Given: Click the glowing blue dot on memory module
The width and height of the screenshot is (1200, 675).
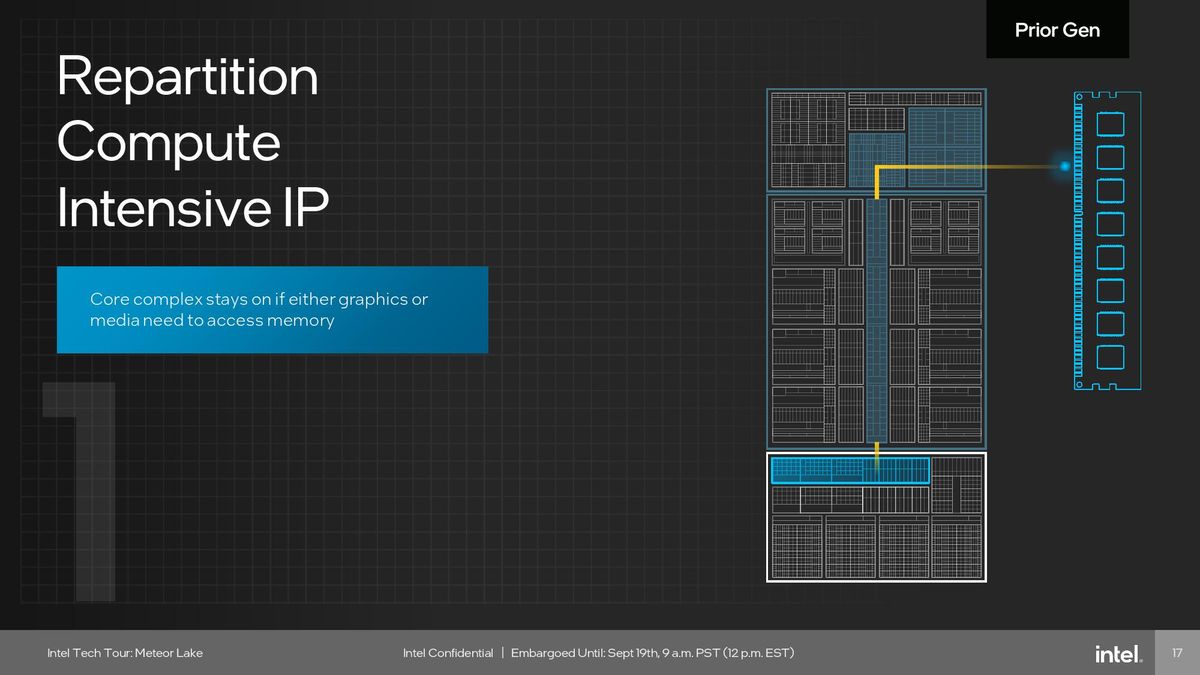Looking at the screenshot, I should click(x=1065, y=166).
